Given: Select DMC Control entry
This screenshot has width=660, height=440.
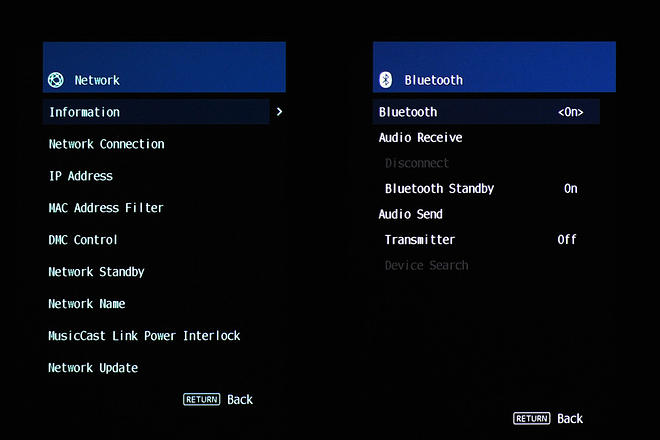Looking at the screenshot, I should coord(83,240).
